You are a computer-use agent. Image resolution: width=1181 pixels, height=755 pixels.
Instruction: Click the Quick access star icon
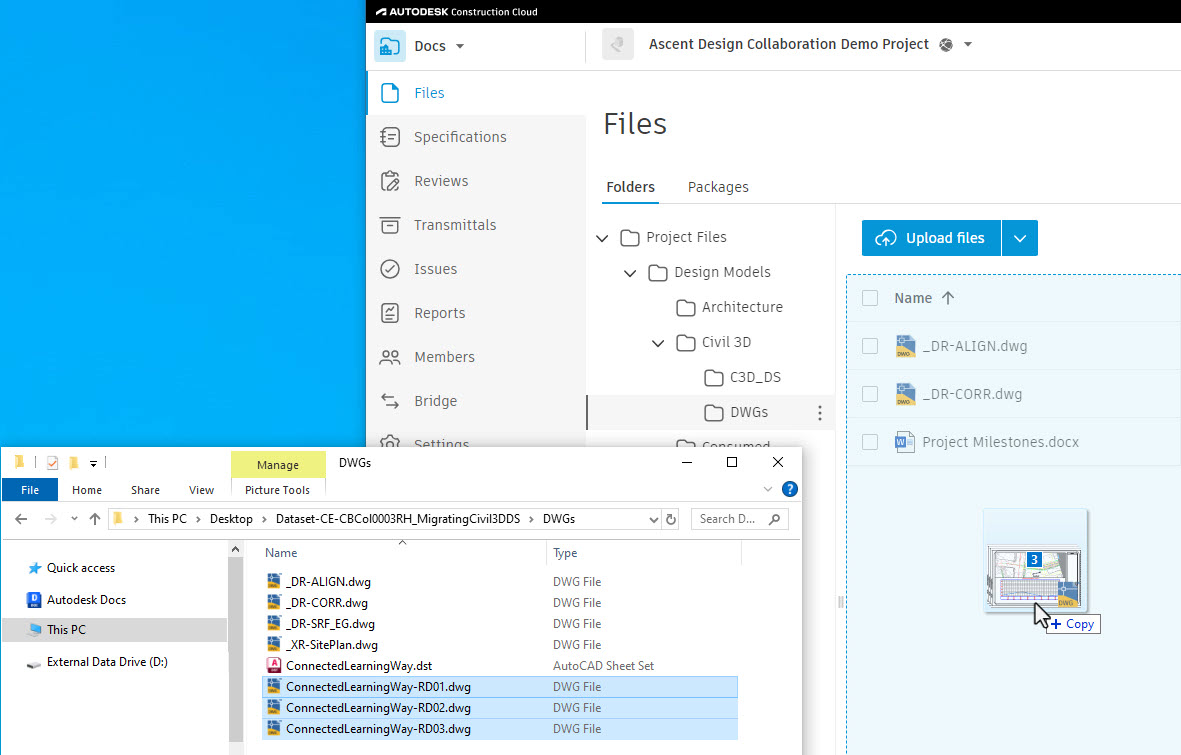click(x=34, y=568)
